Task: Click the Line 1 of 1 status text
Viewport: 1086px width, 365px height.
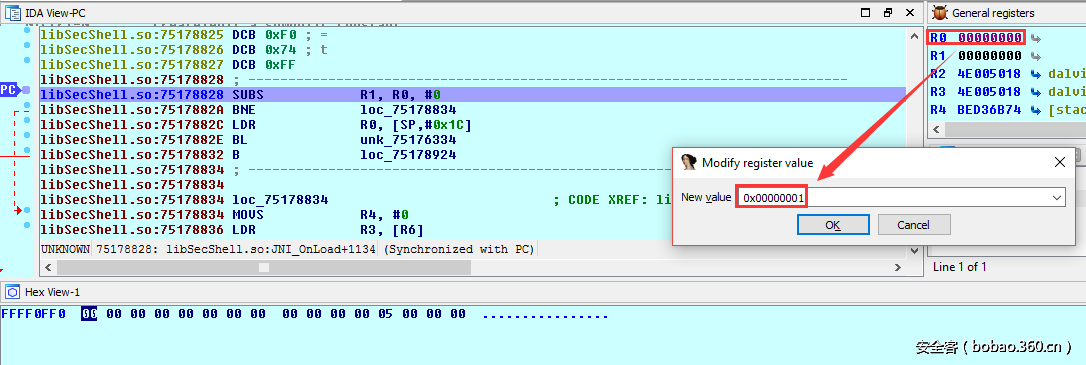Action: click(959, 267)
